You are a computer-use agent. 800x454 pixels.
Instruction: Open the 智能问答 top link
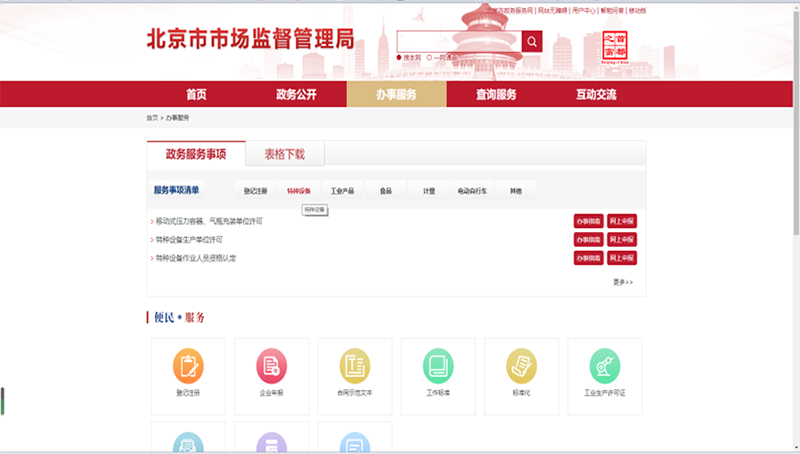pos(612,10)
